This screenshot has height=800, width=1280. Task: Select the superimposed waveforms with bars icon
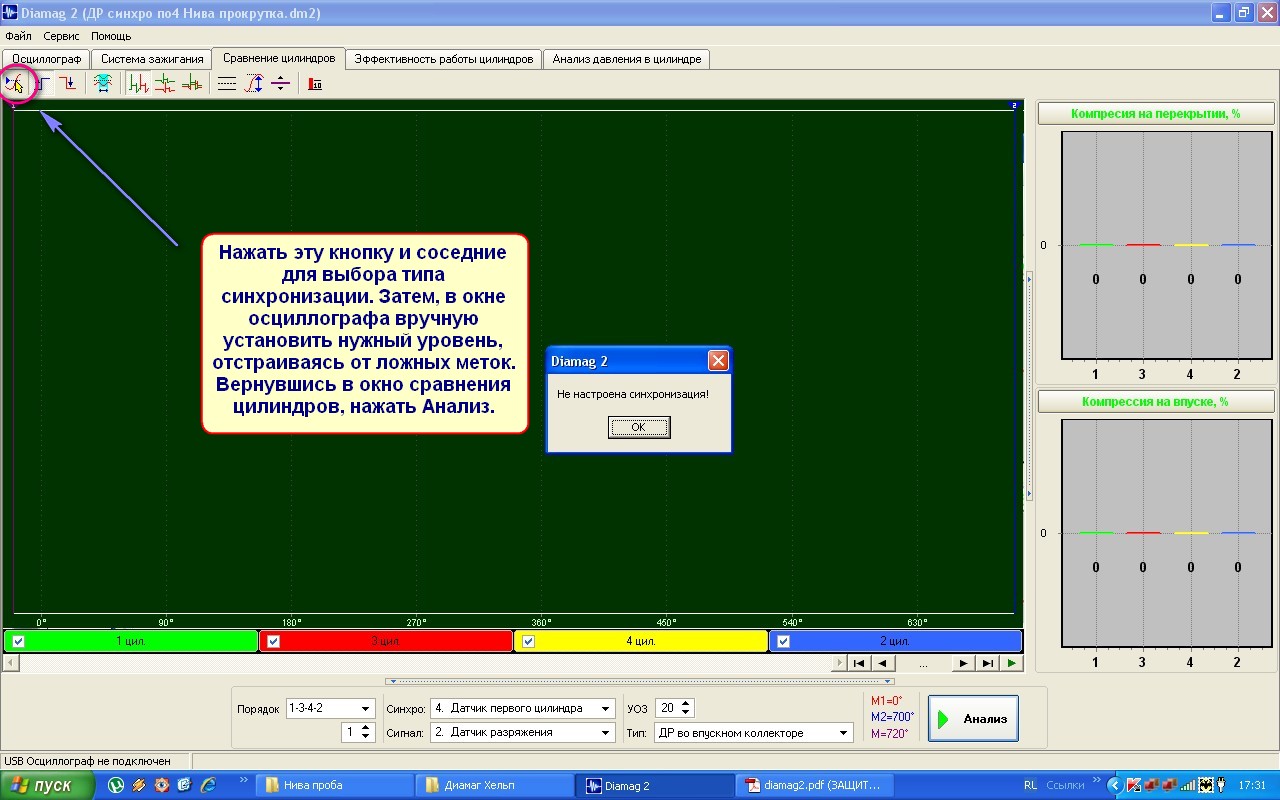[191, 84]
